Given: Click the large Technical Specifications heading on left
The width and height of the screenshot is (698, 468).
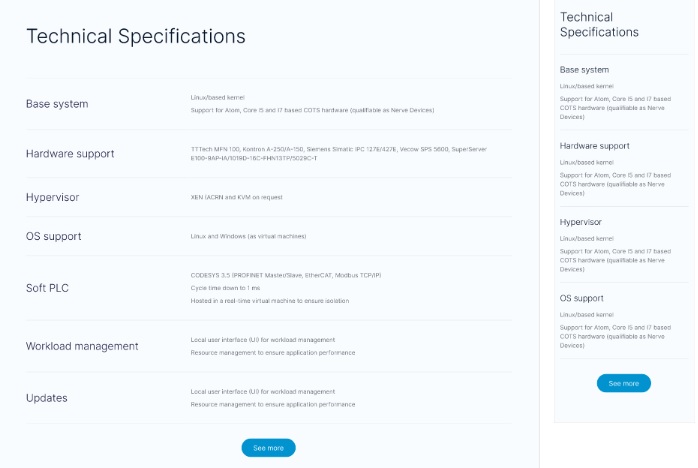Looking at the screenshot, I should 136,37.
